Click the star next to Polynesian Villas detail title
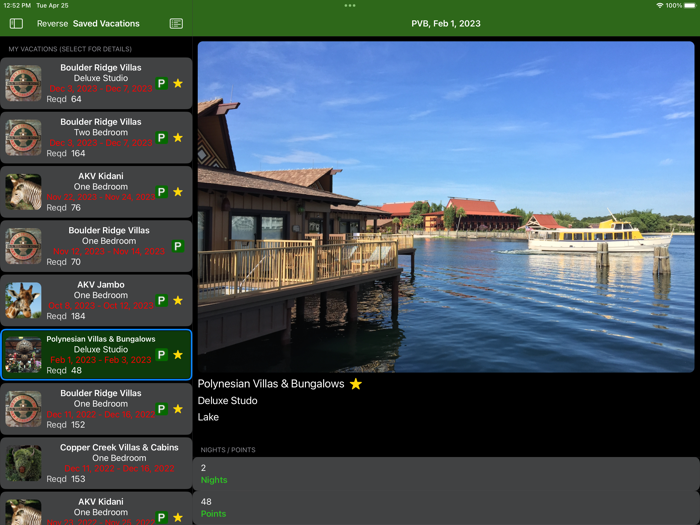The image size is (700, 525). [356, 384]
